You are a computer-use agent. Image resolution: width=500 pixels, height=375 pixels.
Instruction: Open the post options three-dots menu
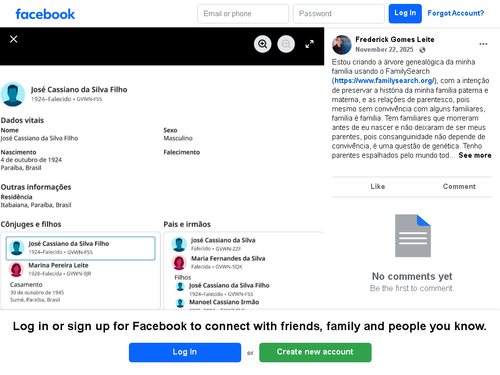tap(483, 44)
